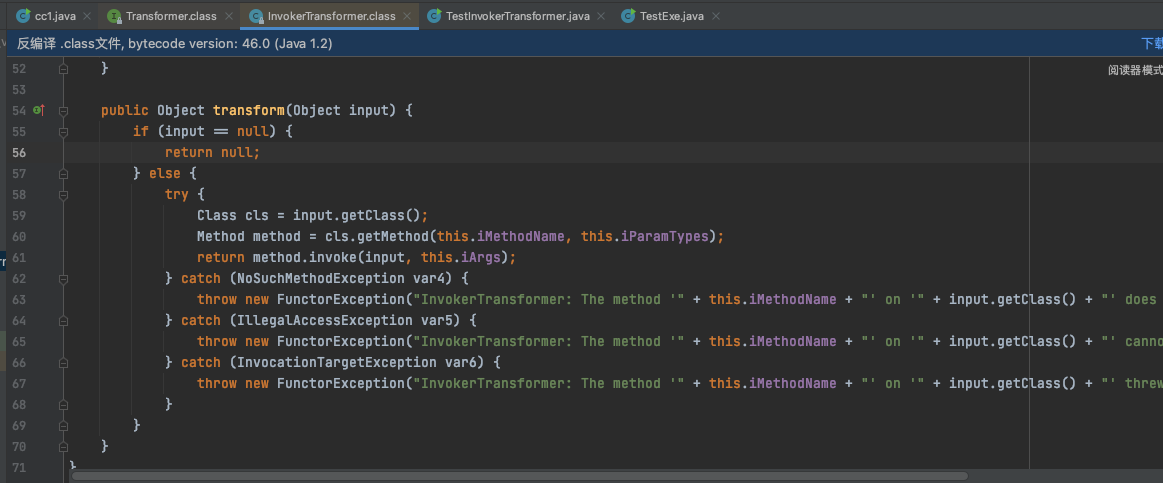This screenshot has height=483, width=1163.
Task: Collapse the if block at line 55
Action: tap(63, 131)
